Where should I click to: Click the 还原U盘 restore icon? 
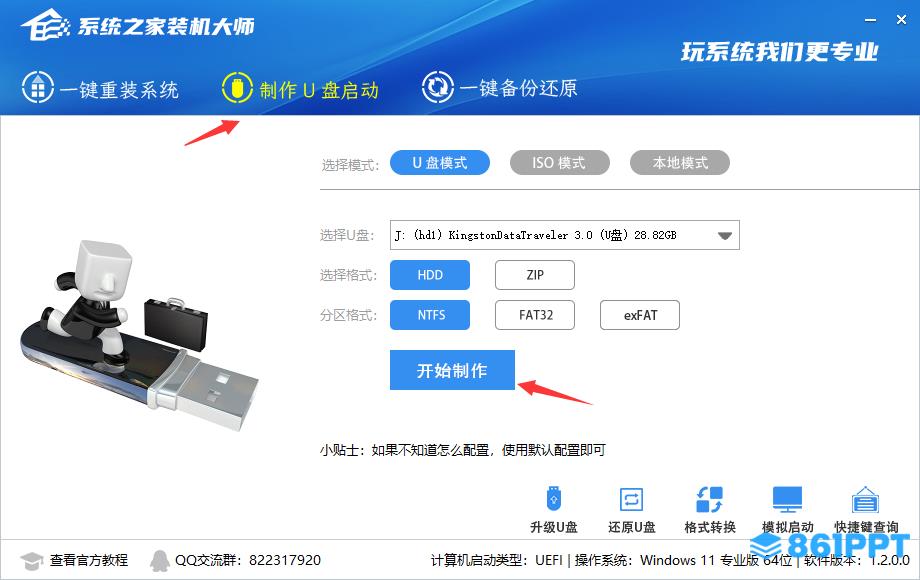point(631,500)
